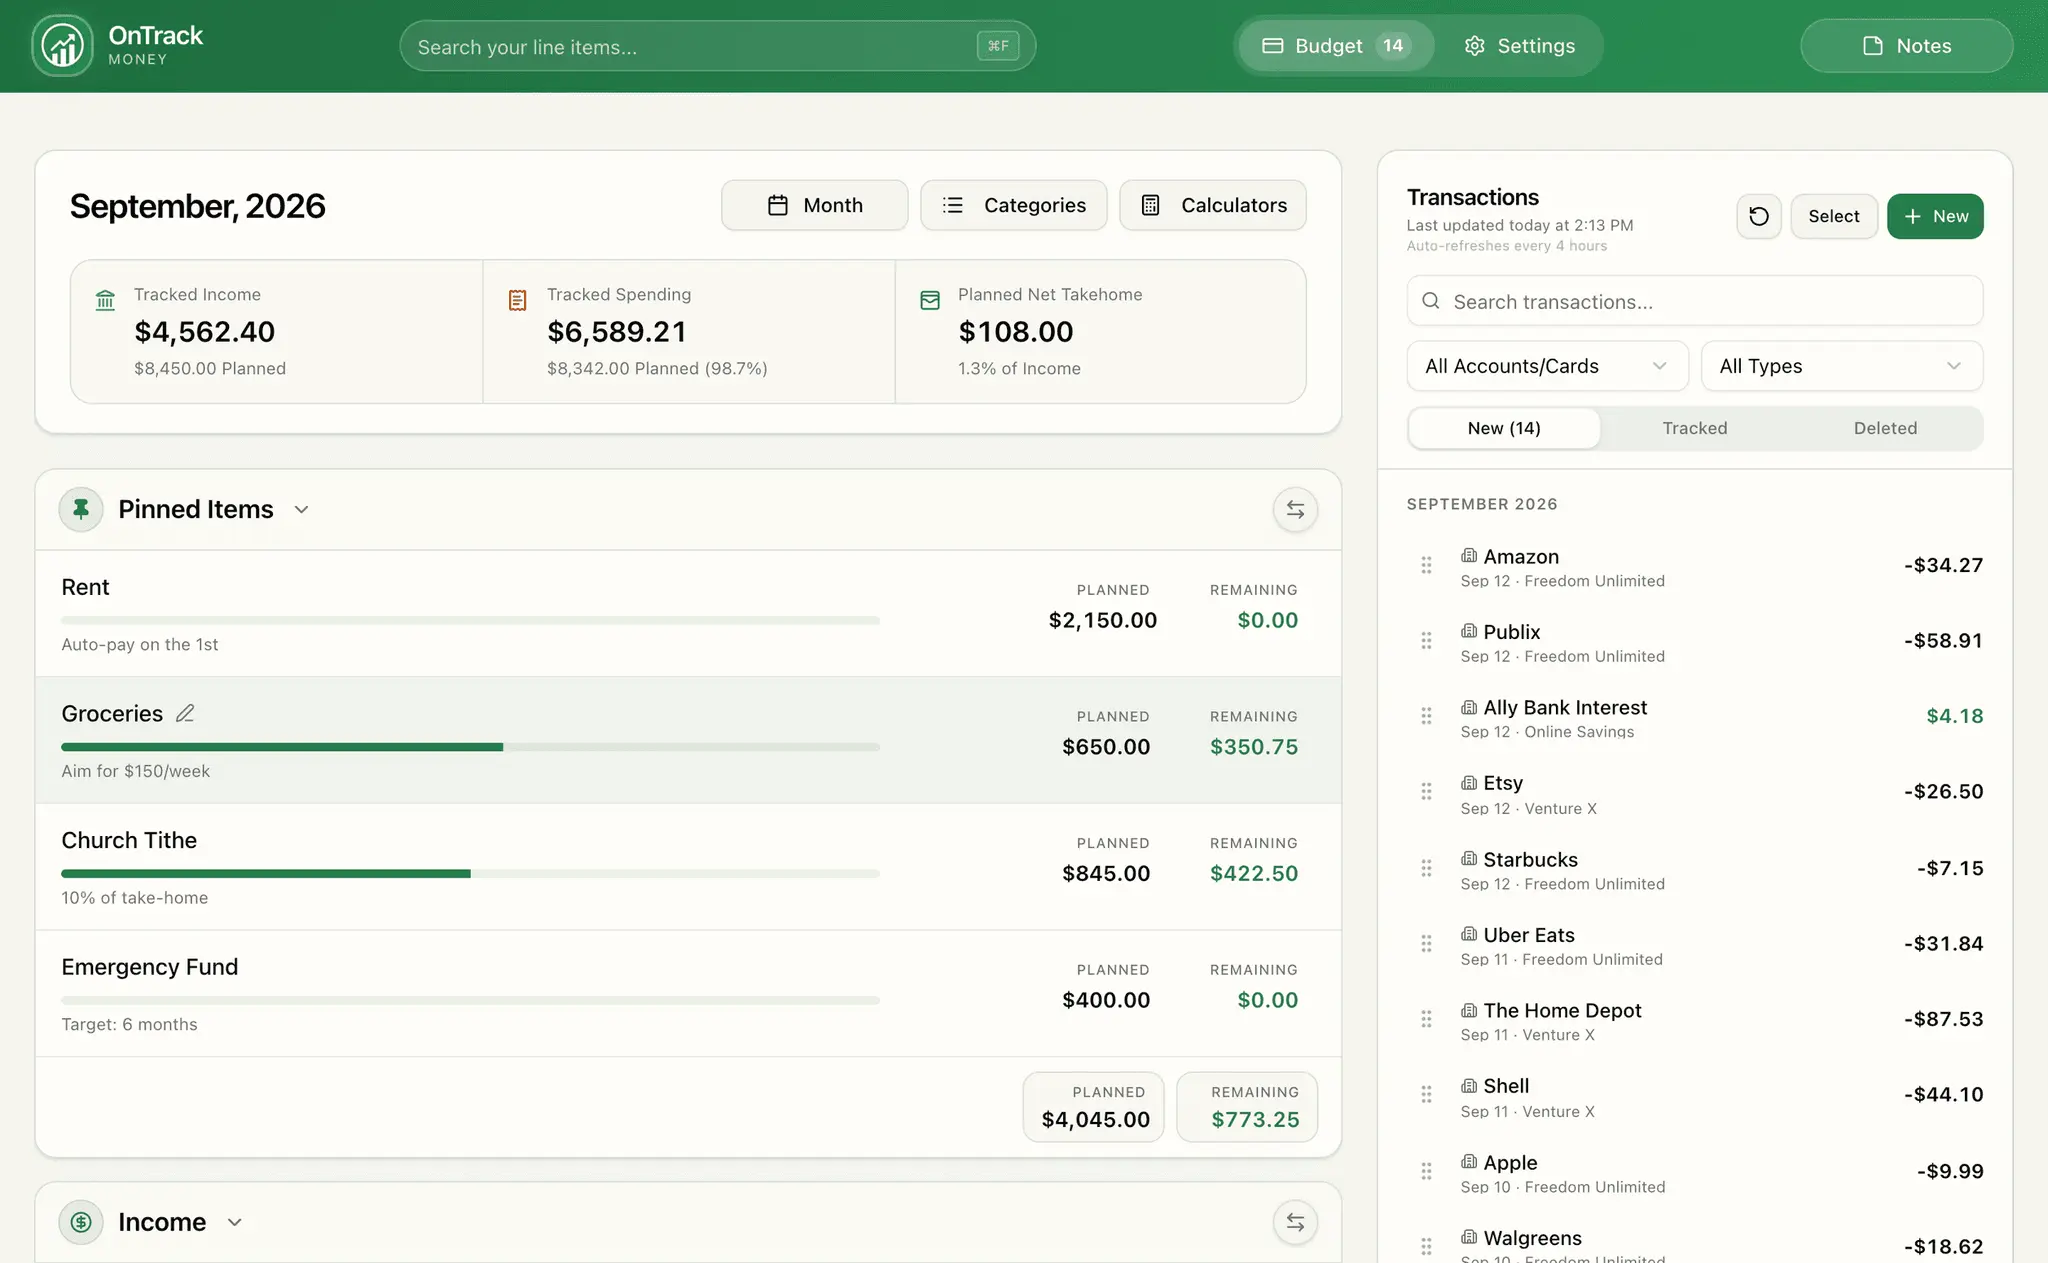This screenshot has width=2048, height=1263.
Task: Open the Calculators button
Action: coord(1212,205)
